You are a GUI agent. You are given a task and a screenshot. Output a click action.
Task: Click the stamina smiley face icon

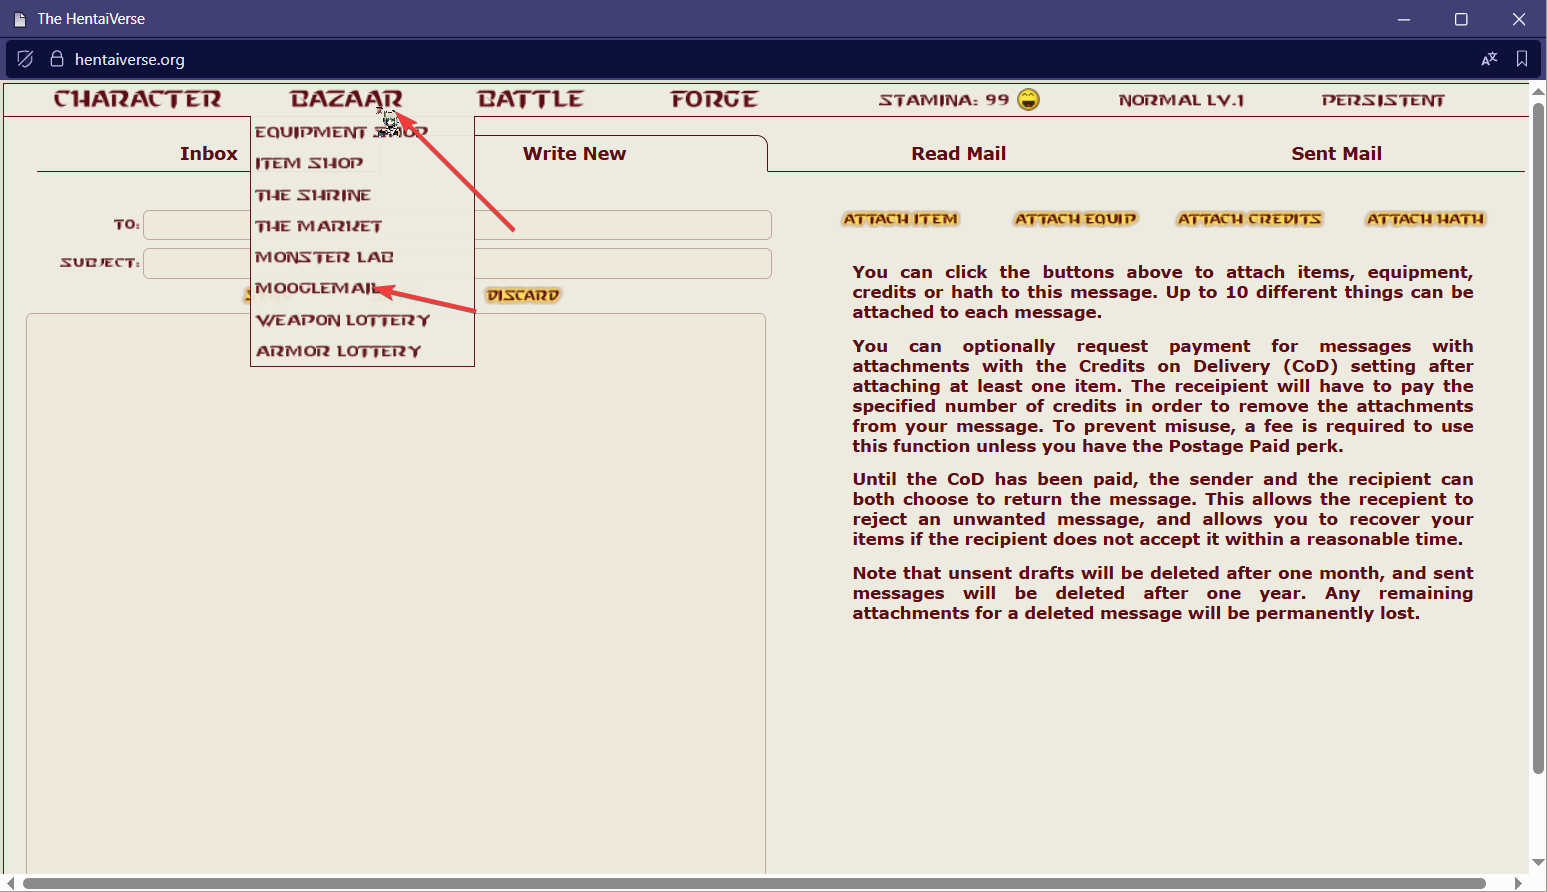click(x=1028, y=99)
